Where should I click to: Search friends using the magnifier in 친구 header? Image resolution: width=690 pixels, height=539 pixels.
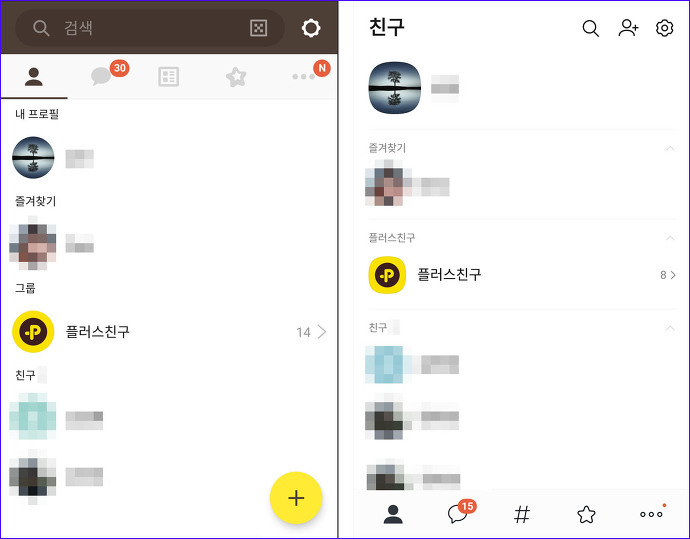591,28
